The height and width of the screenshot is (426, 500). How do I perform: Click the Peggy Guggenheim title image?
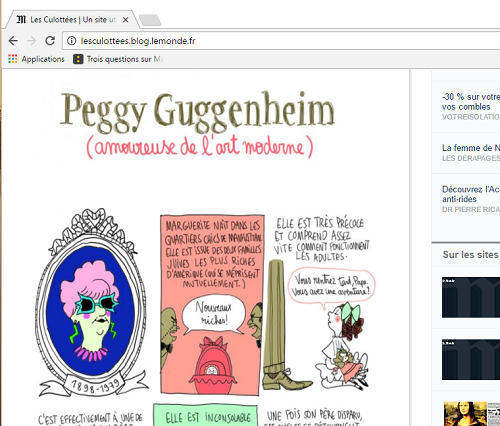coord(197,112)
